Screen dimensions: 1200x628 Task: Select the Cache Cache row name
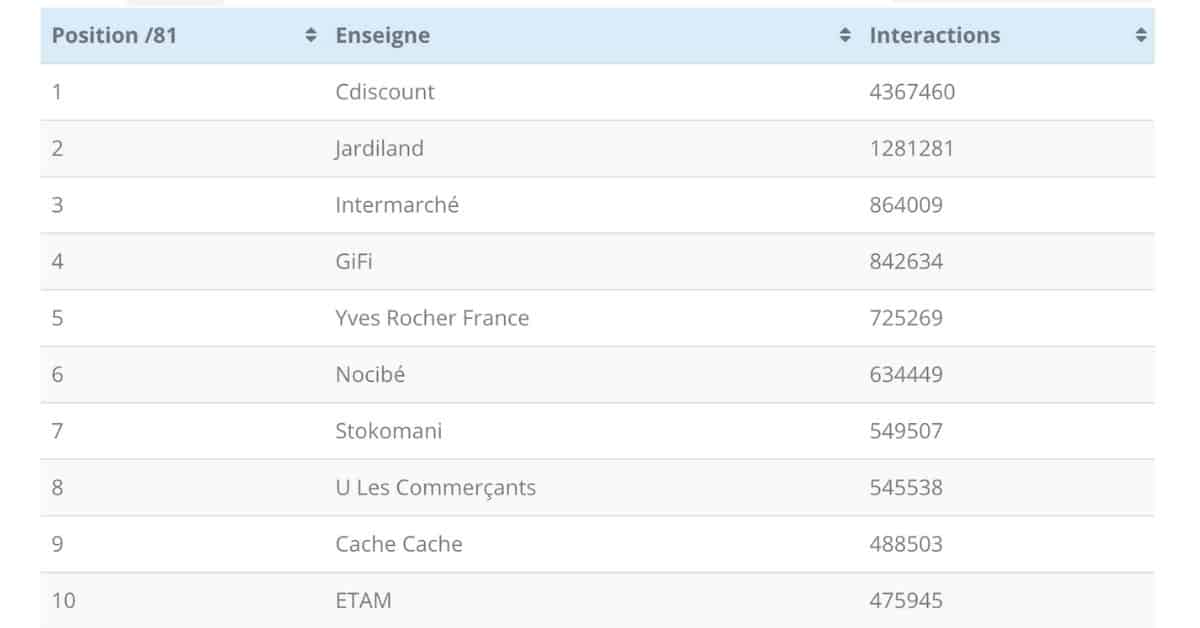399,544
